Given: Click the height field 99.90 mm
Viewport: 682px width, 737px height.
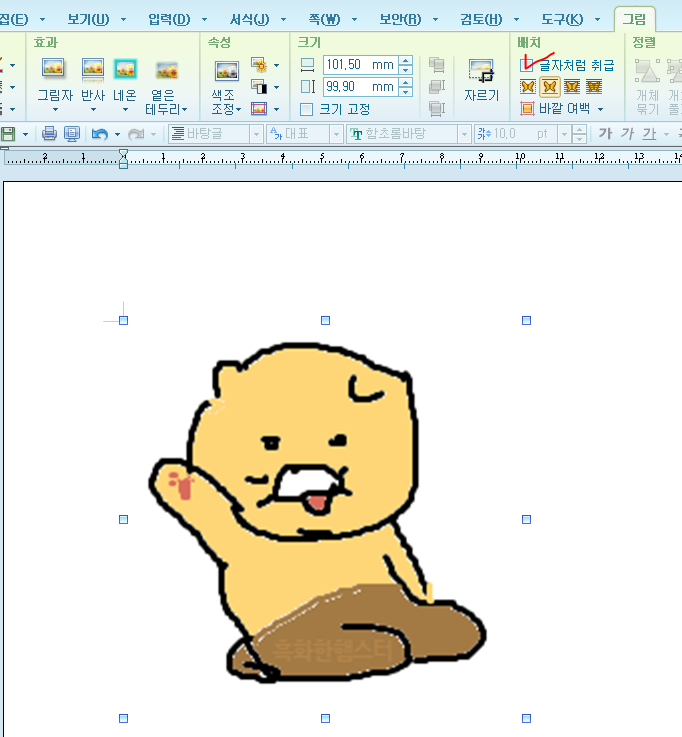Looking at the screenshot, I should click(361, 86).
